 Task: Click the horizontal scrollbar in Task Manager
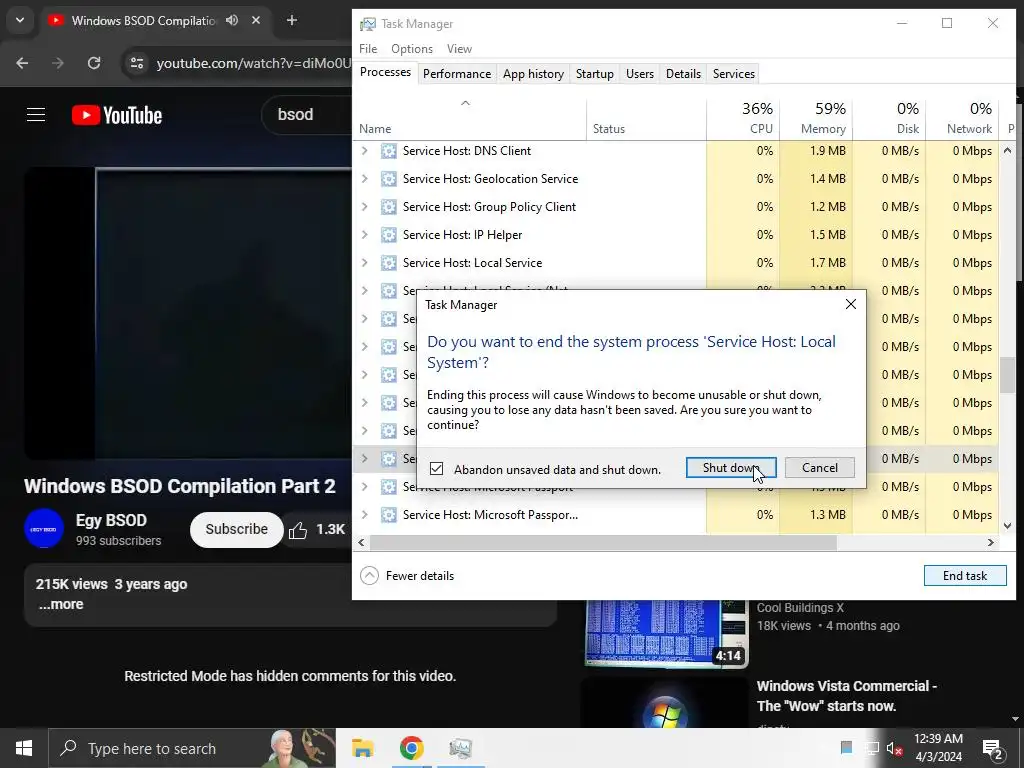603,542
